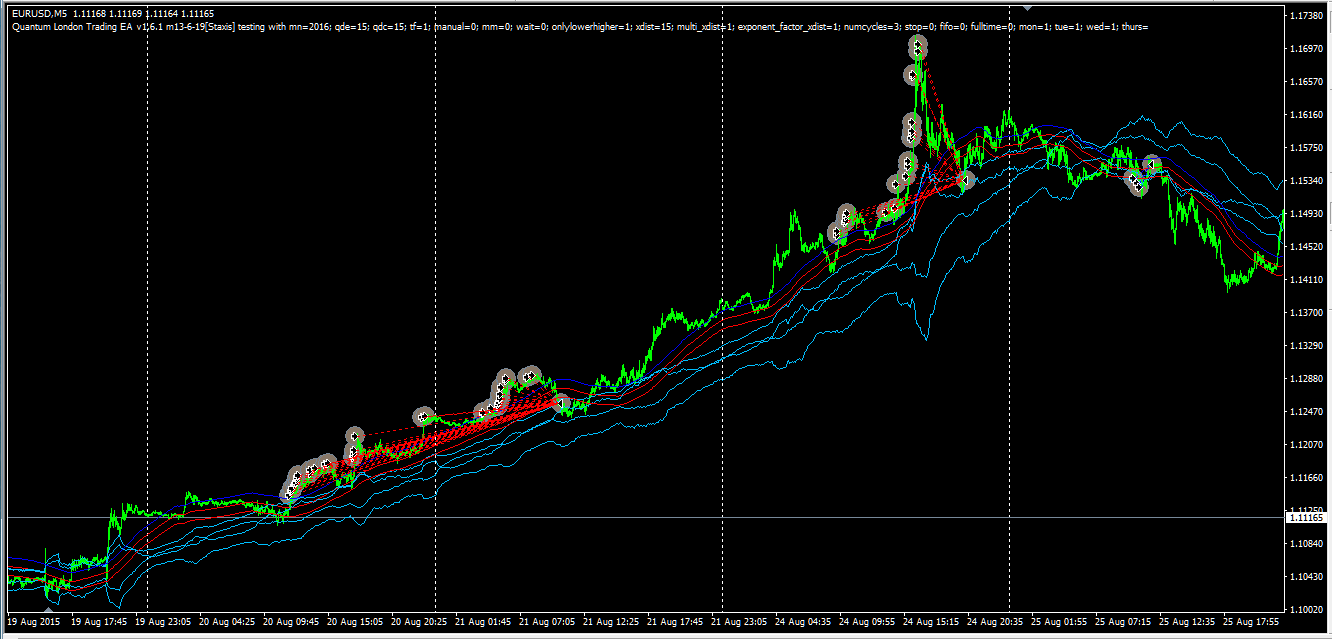The width and height of the screenshot is (1332, 639).
Task: Click the Quantum London Trading EA description line
Action: click(579, 27)
